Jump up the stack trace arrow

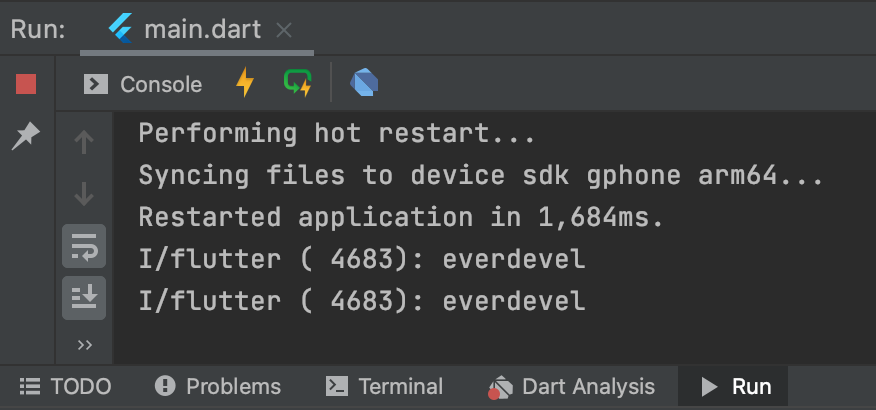(84, 142)
